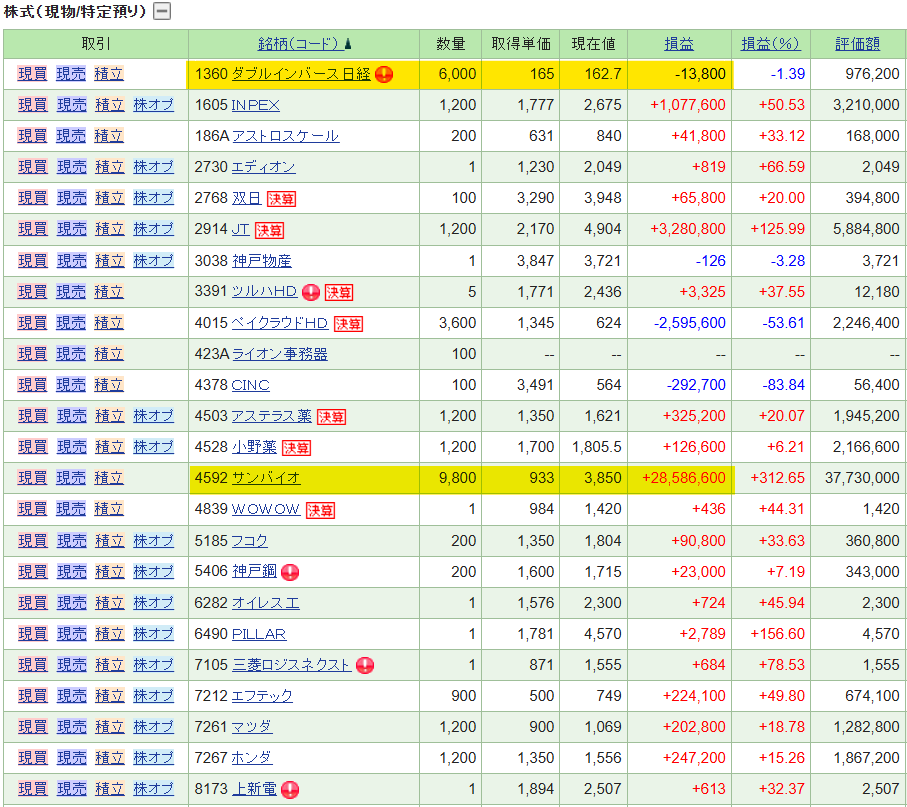The image size is (907, 807).
Task: Click the 決算 badge next to JT
Action: click(x=269, y=230)
